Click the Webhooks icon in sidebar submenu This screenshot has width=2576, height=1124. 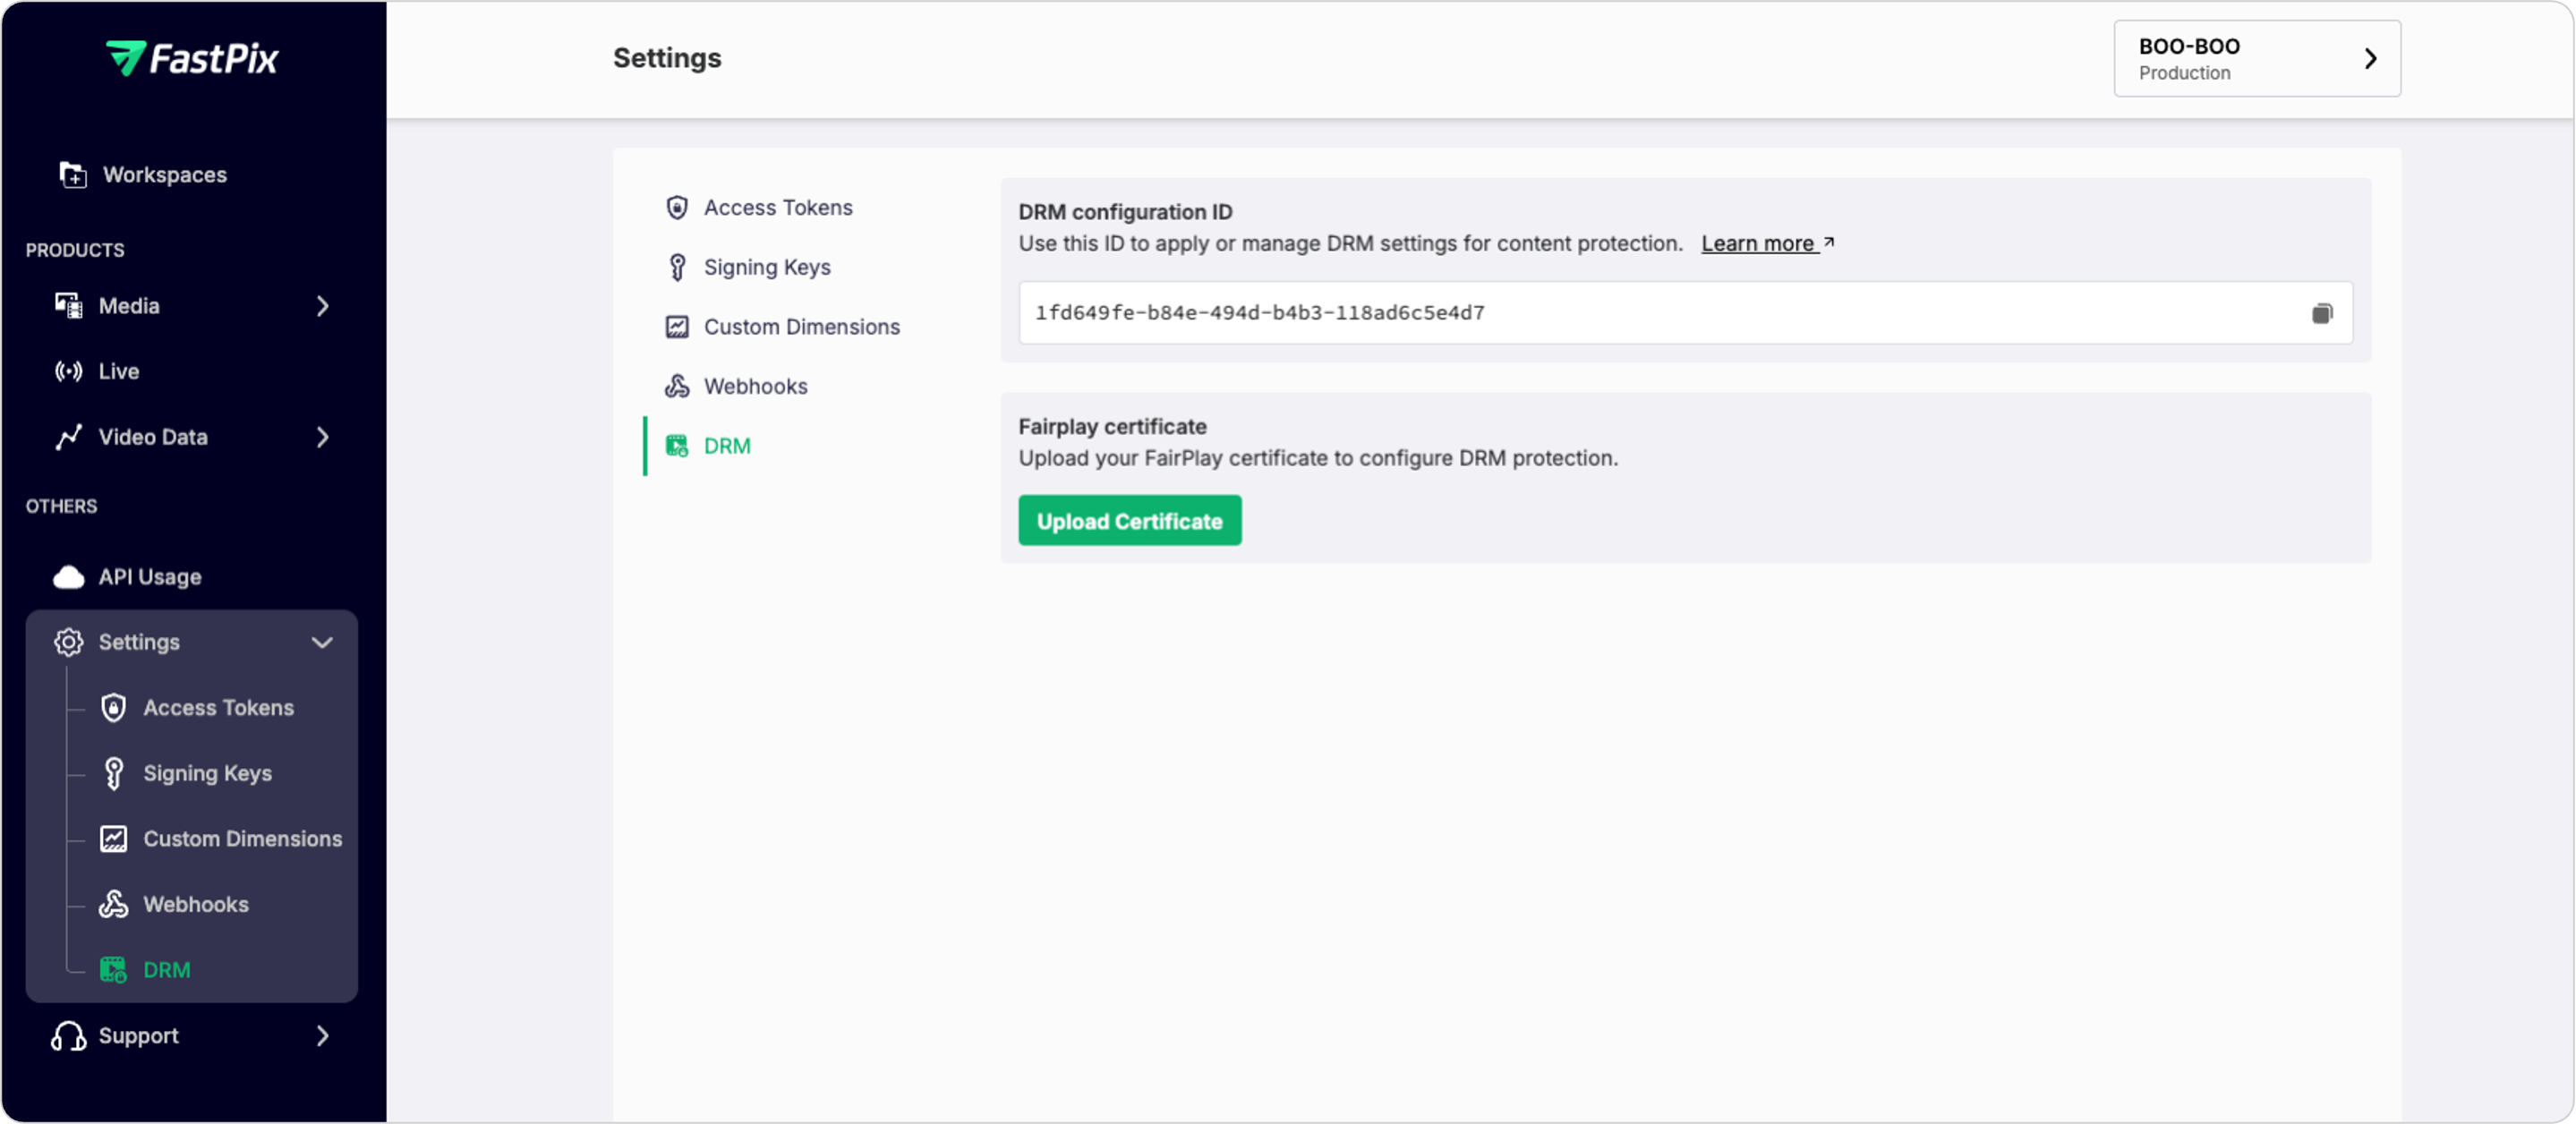click(113, 904)
